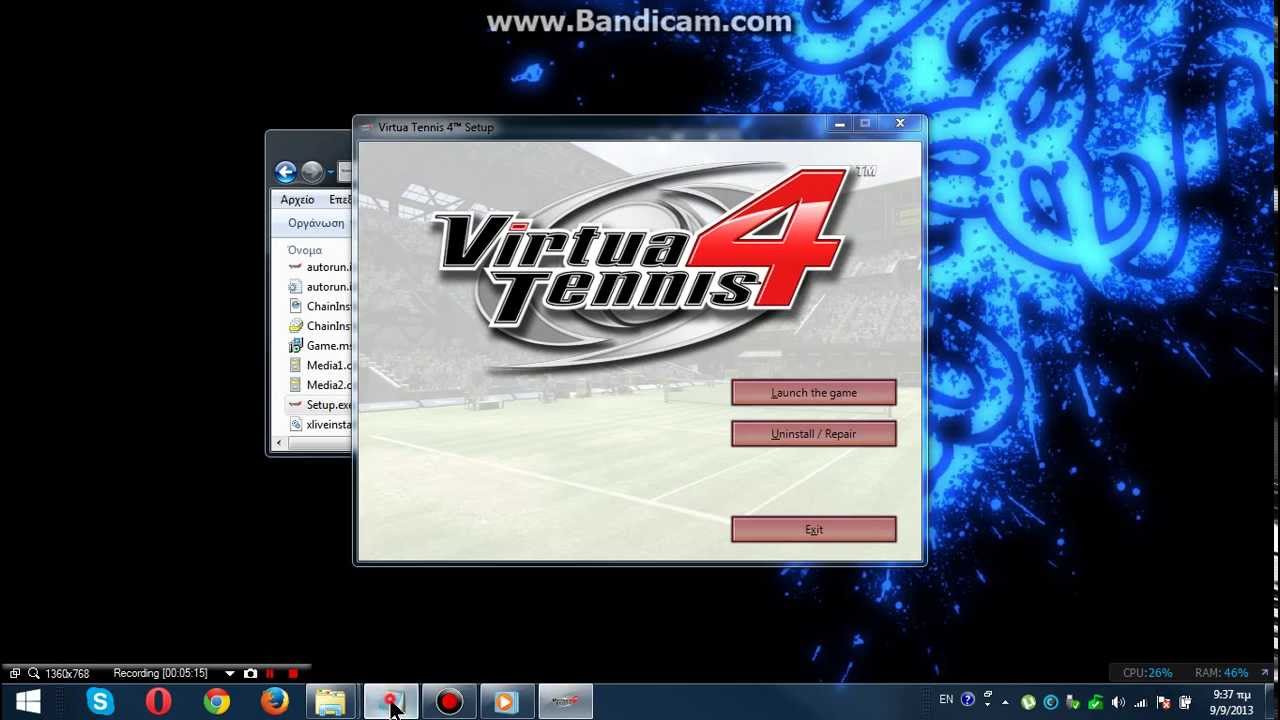Show hidden tray icons
The width and height of the screenshot is (1280, 720).
1005,702
